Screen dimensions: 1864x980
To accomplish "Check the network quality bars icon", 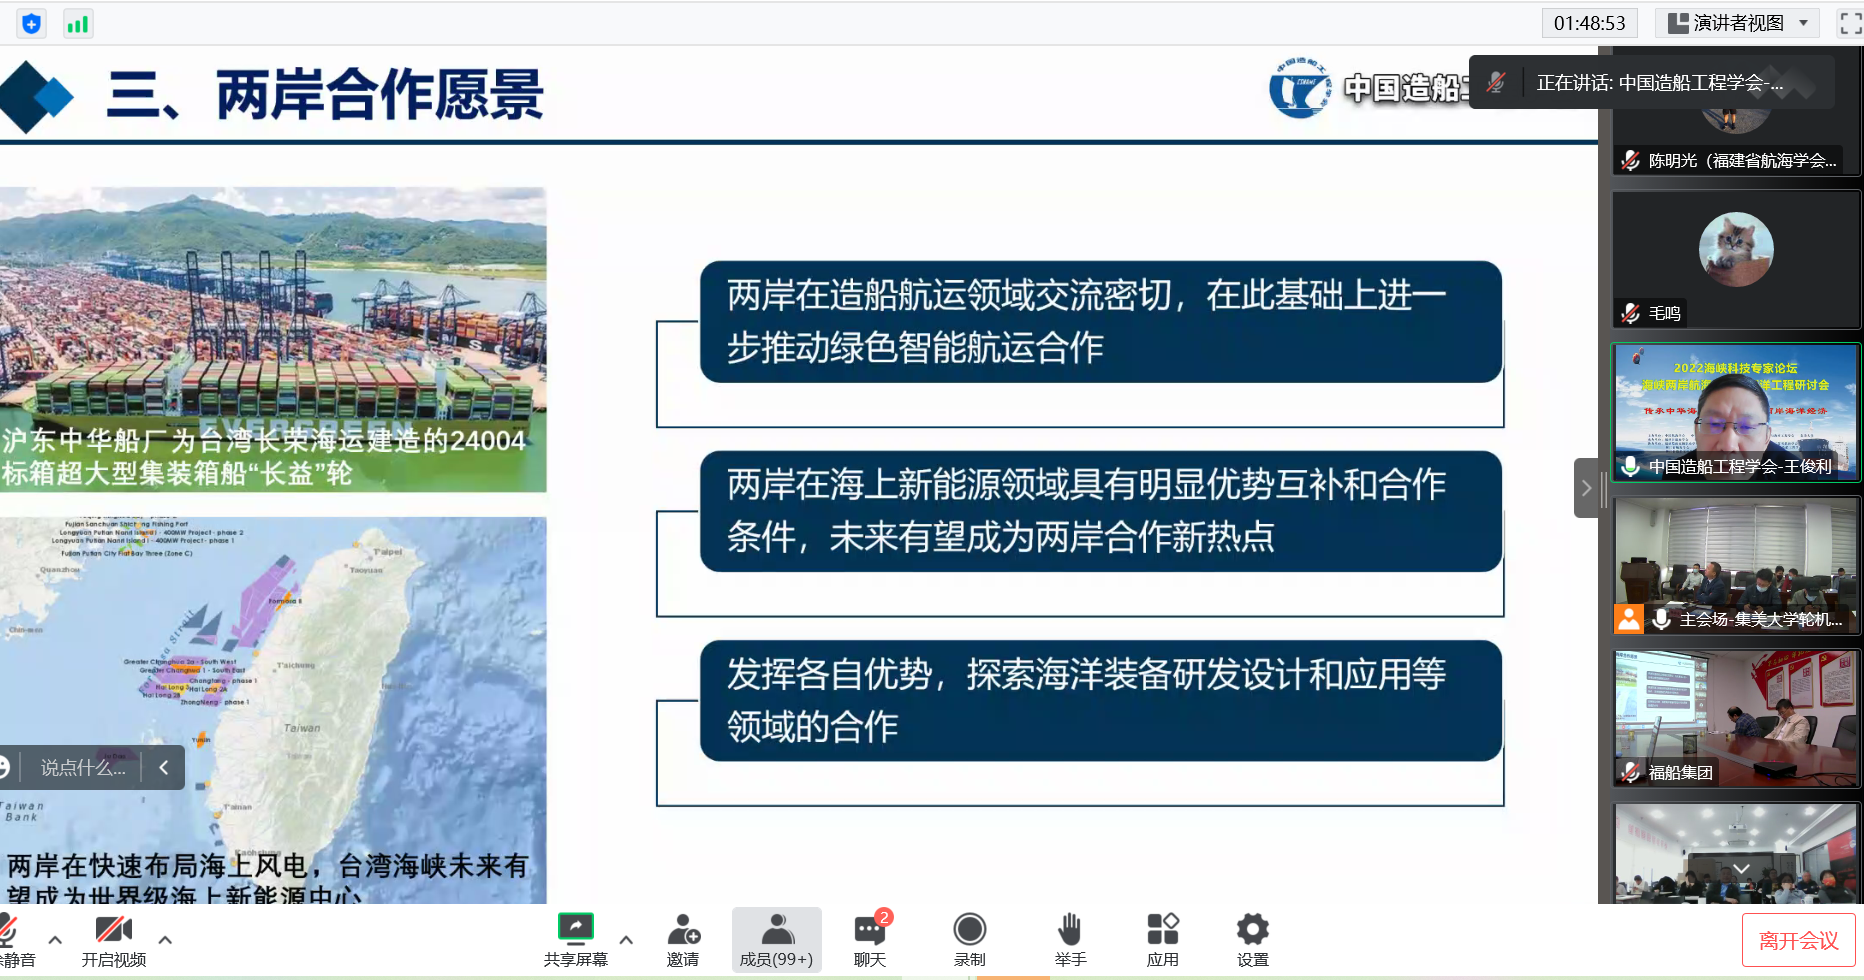I will 77,23.
